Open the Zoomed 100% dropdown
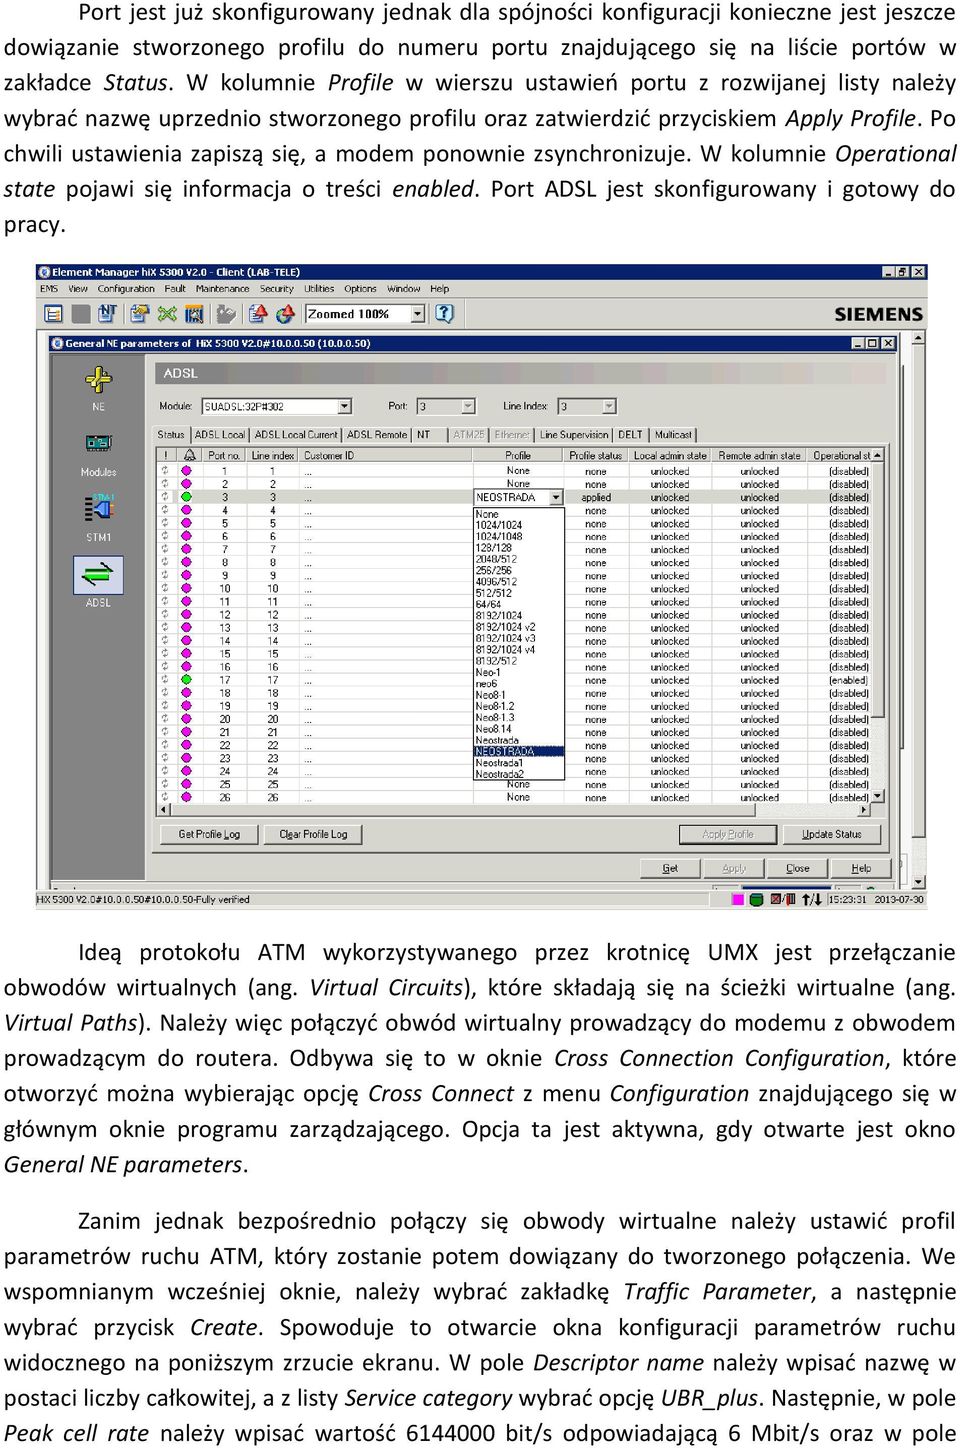The width and height of the screenshot is (960, 1448). 366,314
